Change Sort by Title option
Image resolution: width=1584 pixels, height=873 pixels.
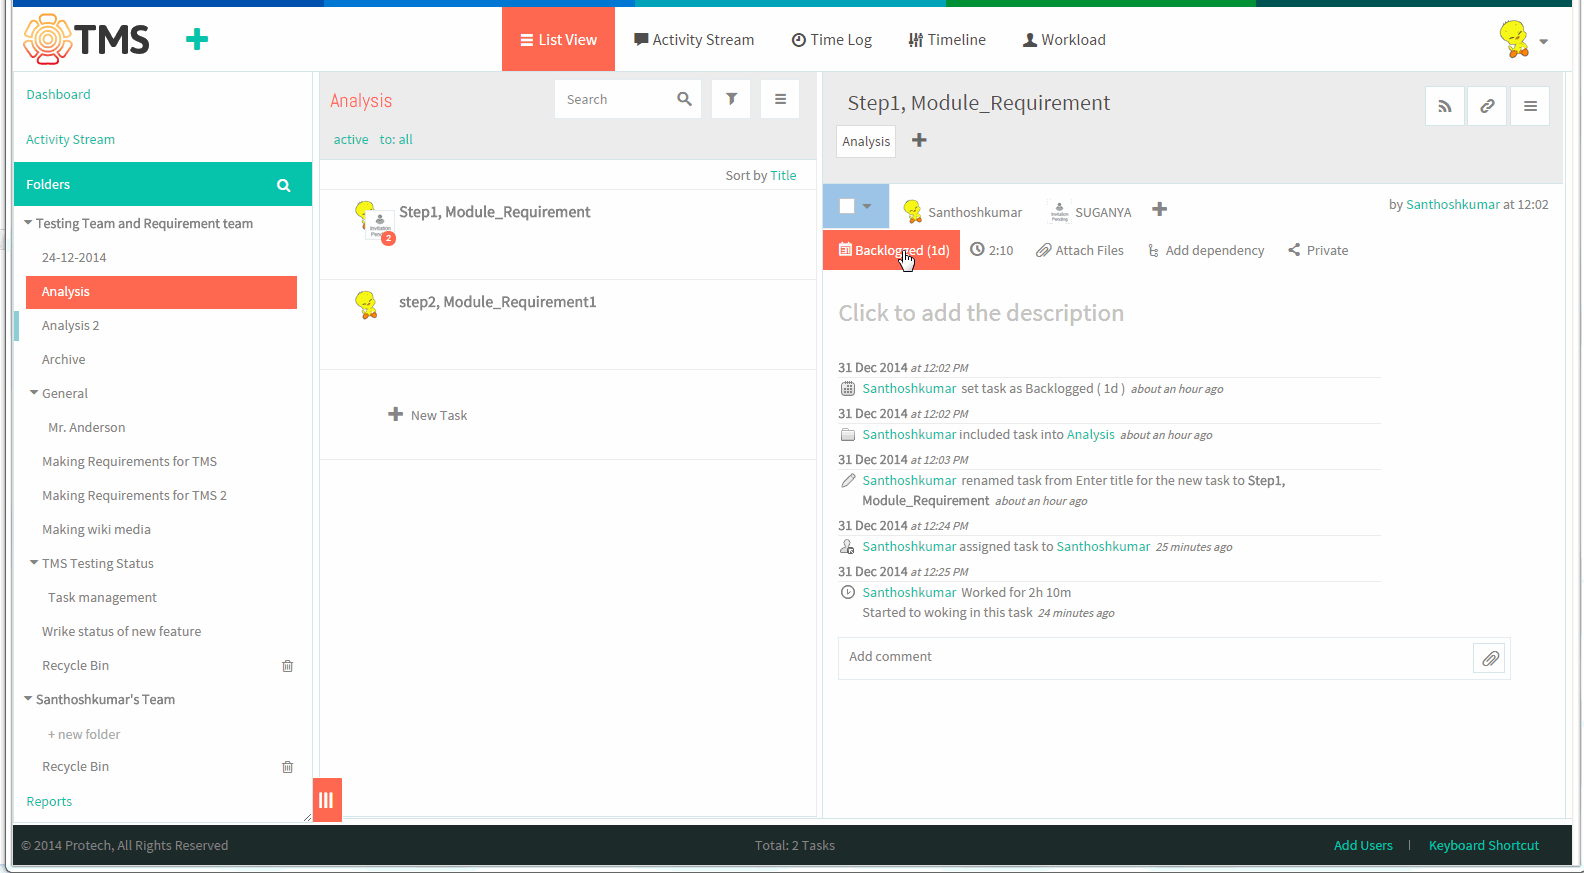[x=783, y=176]
